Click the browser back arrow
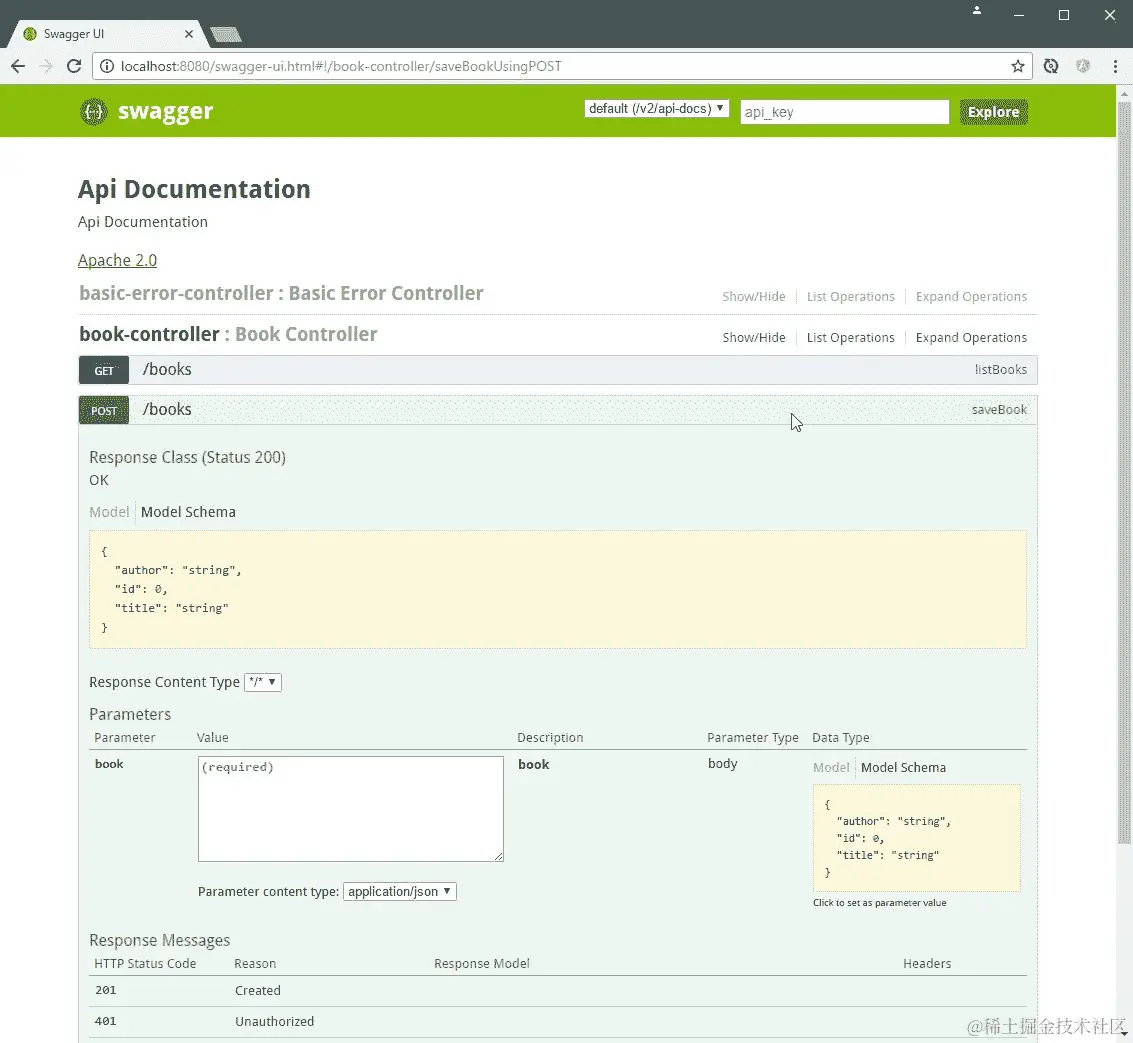 (x=18, y=66)
